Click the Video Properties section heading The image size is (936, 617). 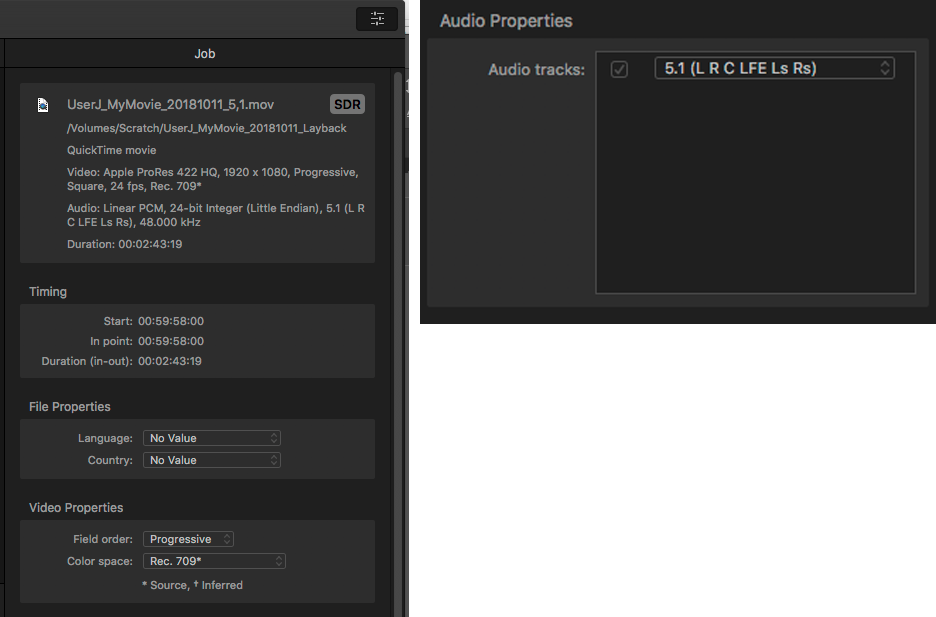[76, 508]
